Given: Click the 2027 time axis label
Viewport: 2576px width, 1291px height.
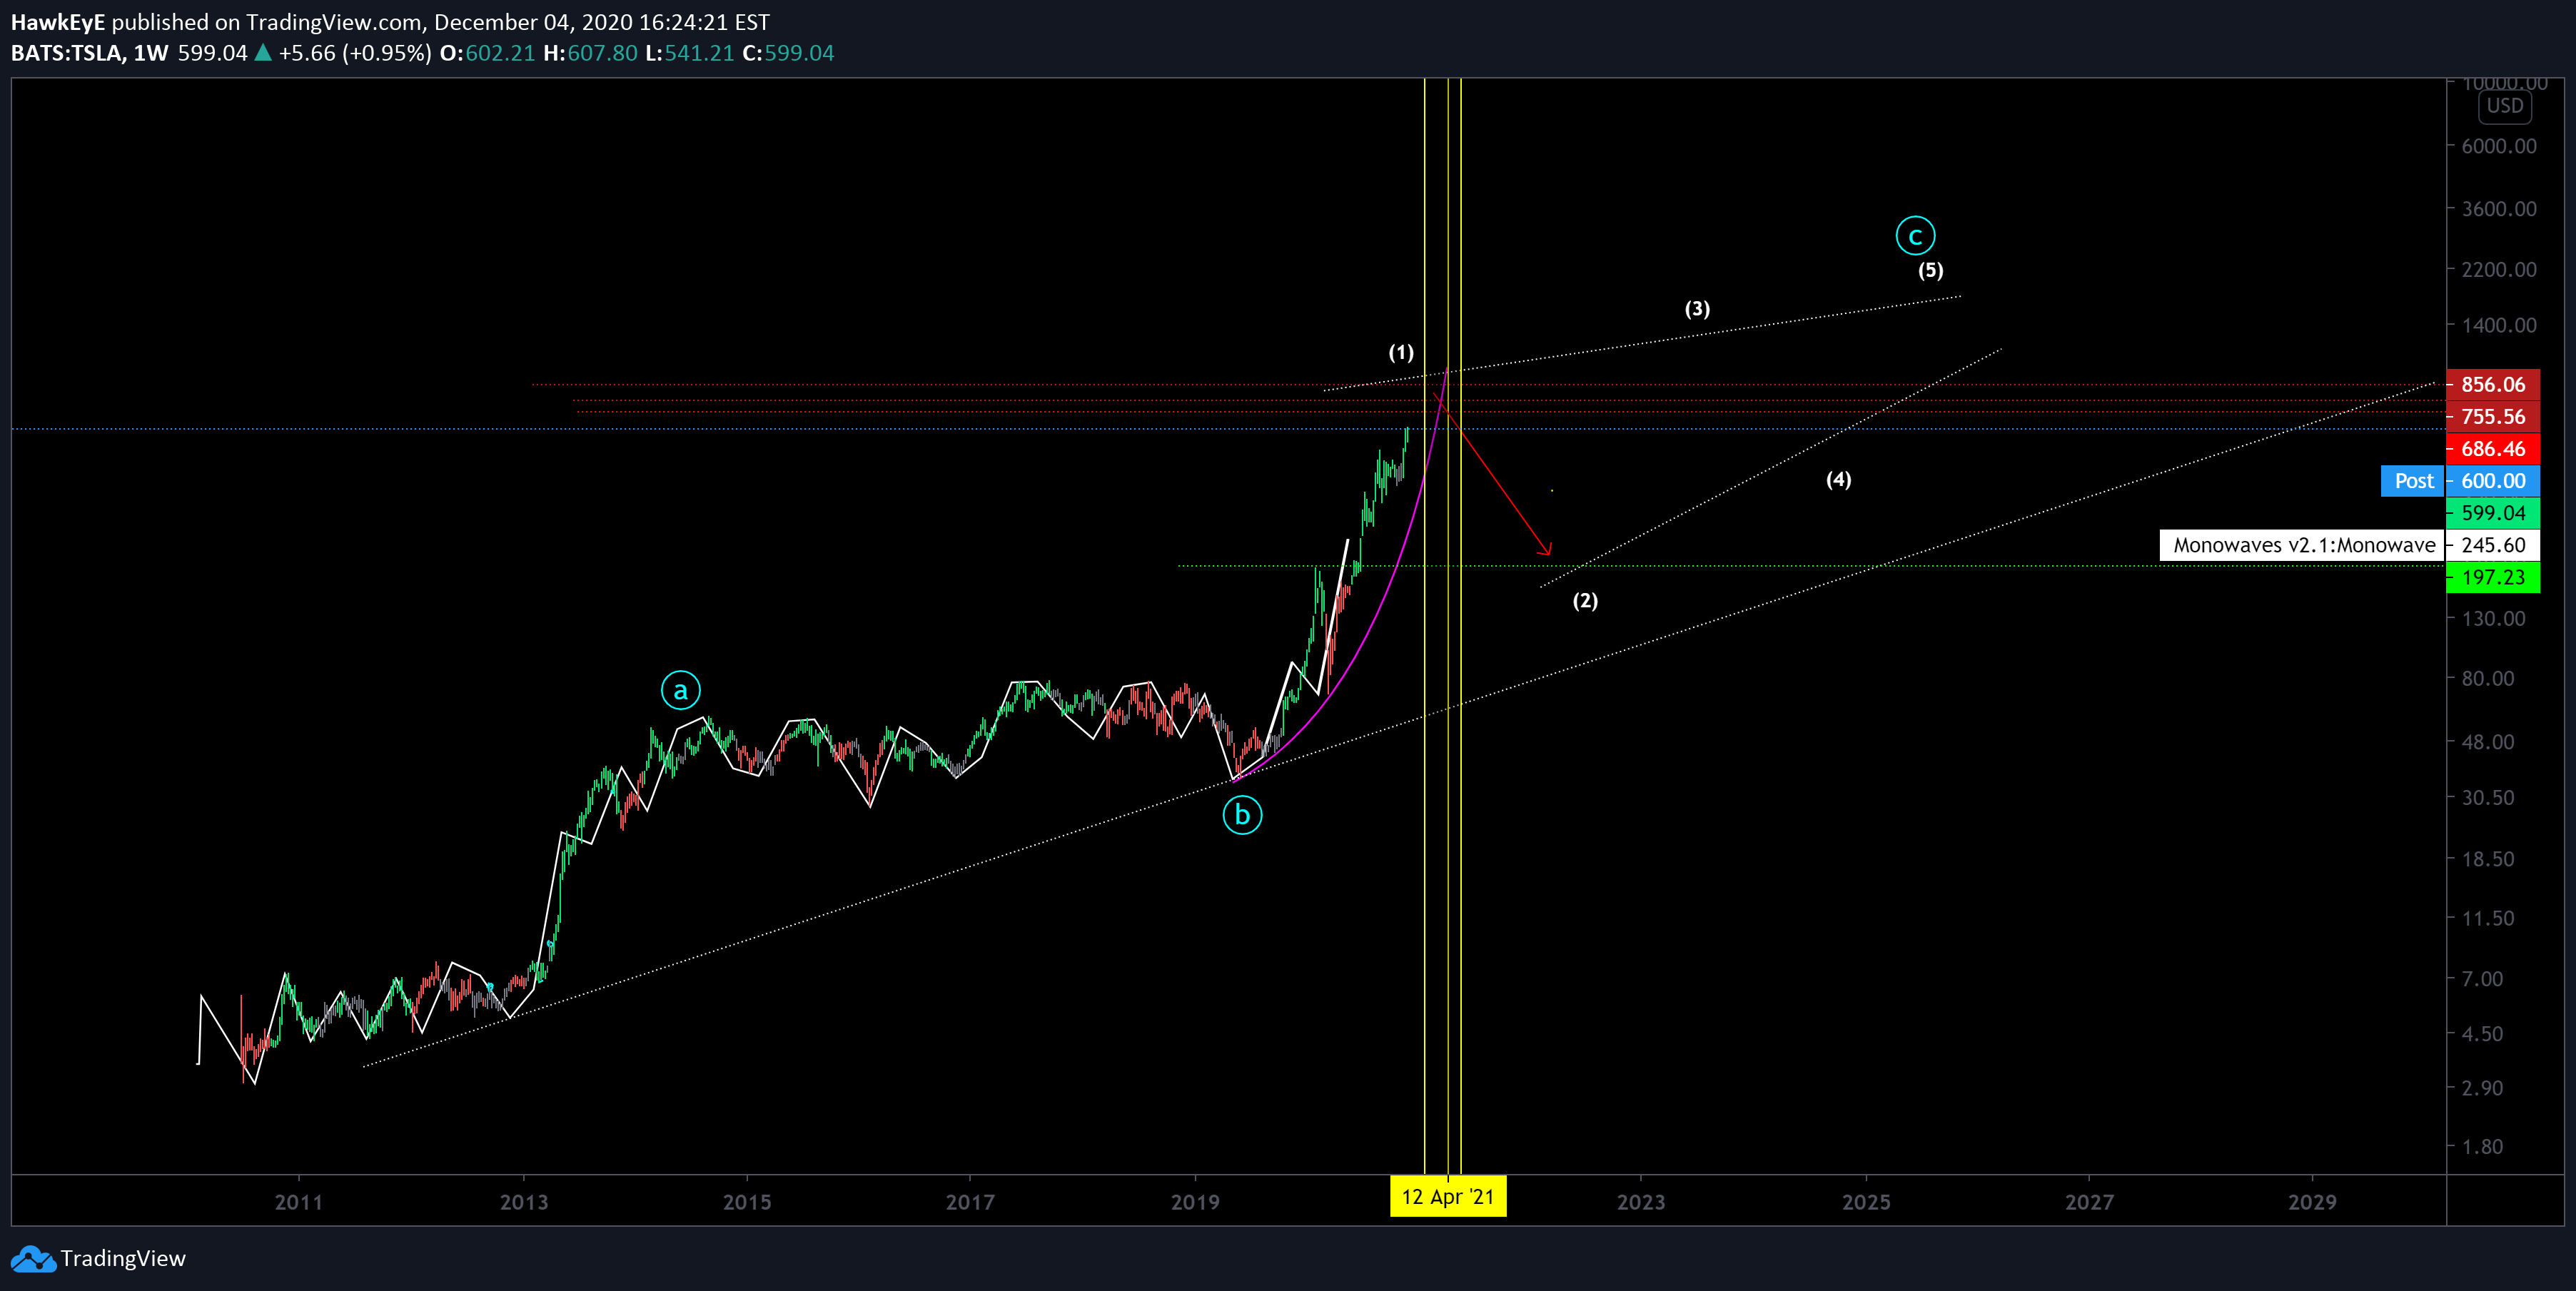Looking at the screenshot, I should [2089, 1202].
